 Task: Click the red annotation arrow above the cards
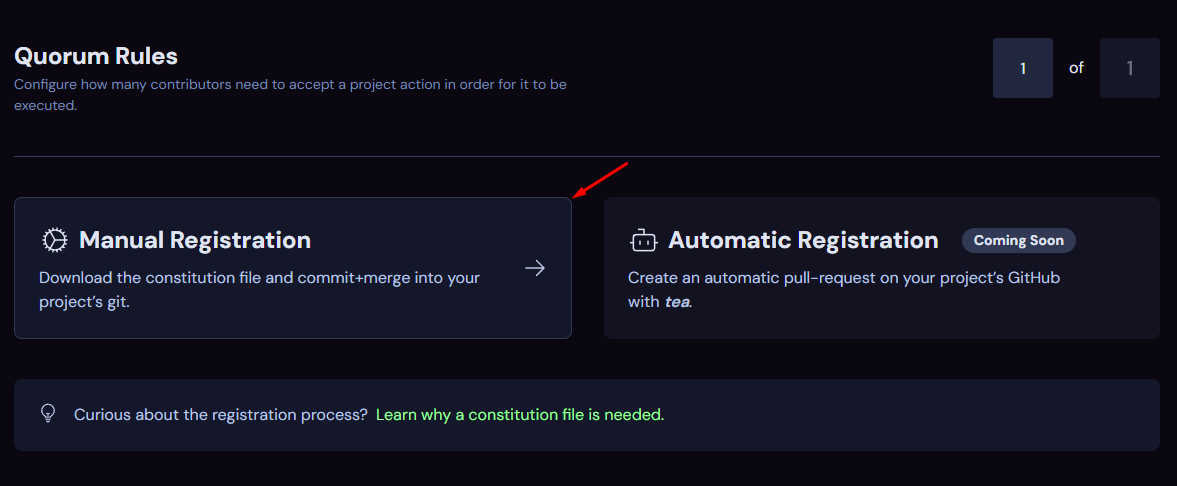tap(600, 180)
